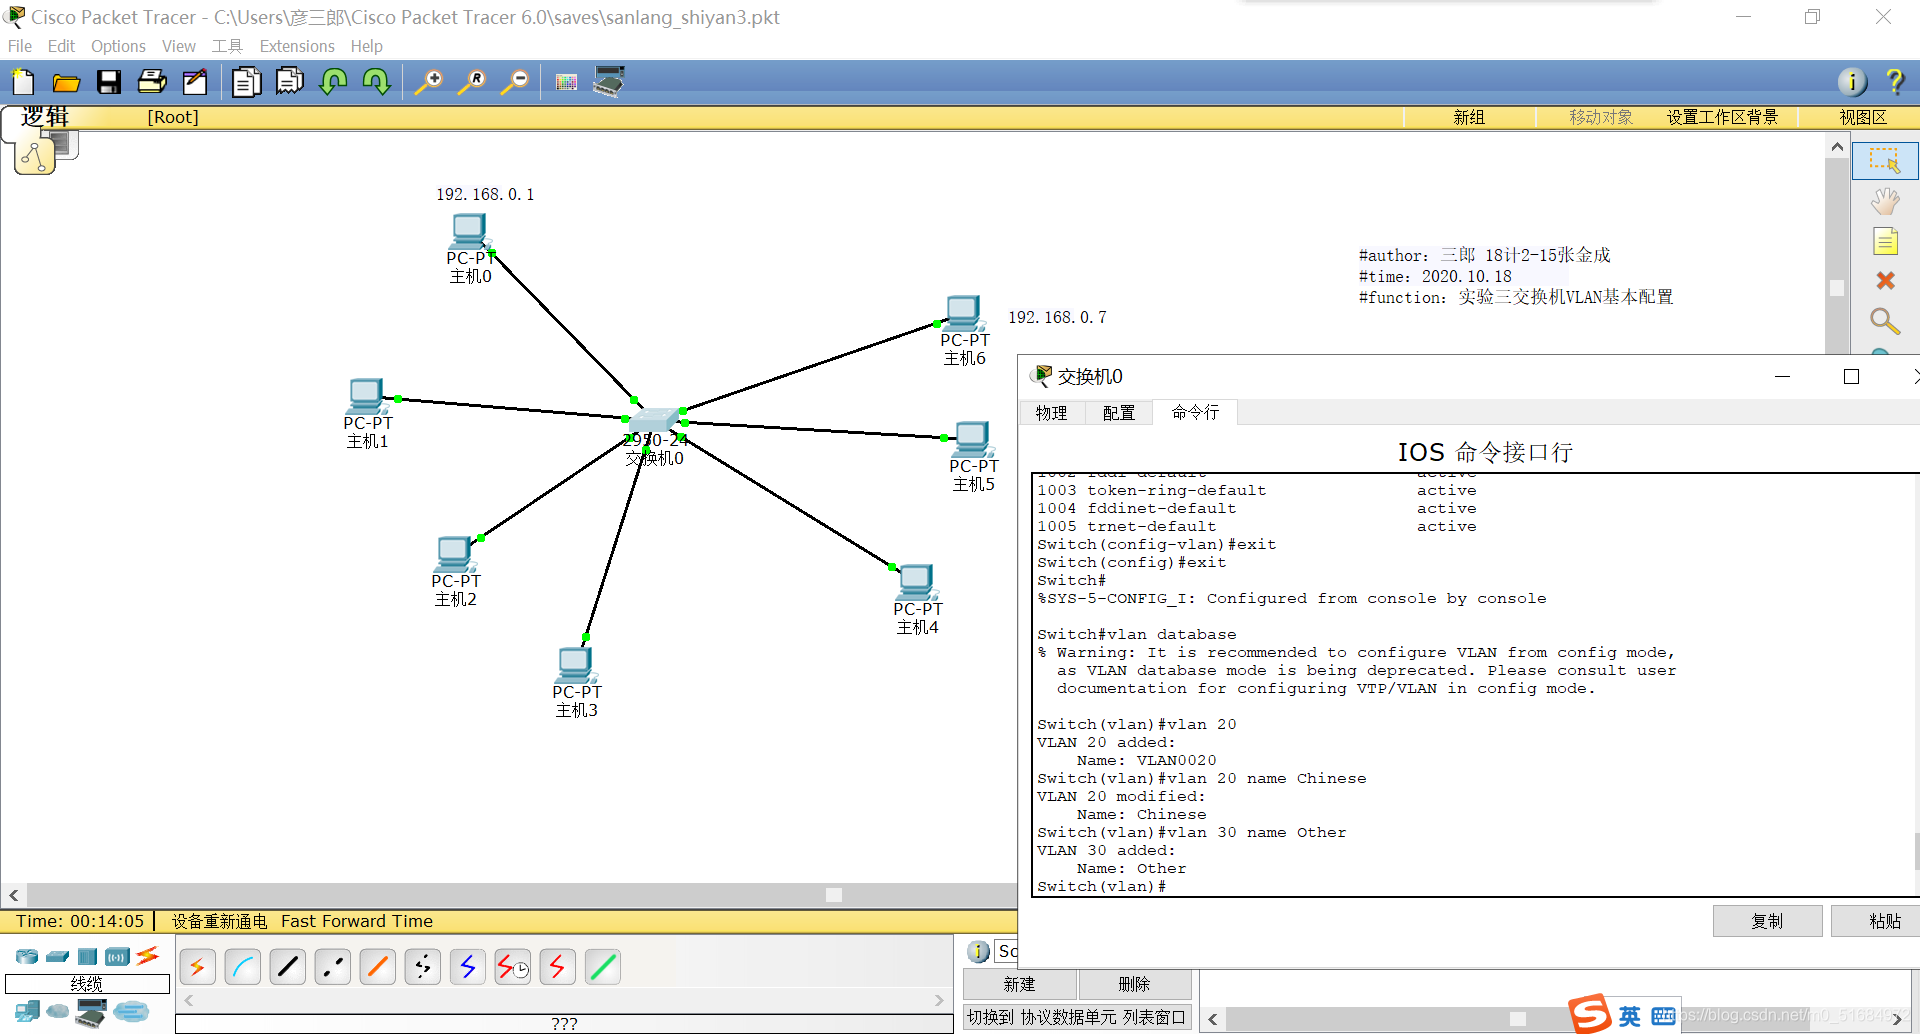
Task: Choose the console cable (light blue curve)
Action: click(243, 967)
